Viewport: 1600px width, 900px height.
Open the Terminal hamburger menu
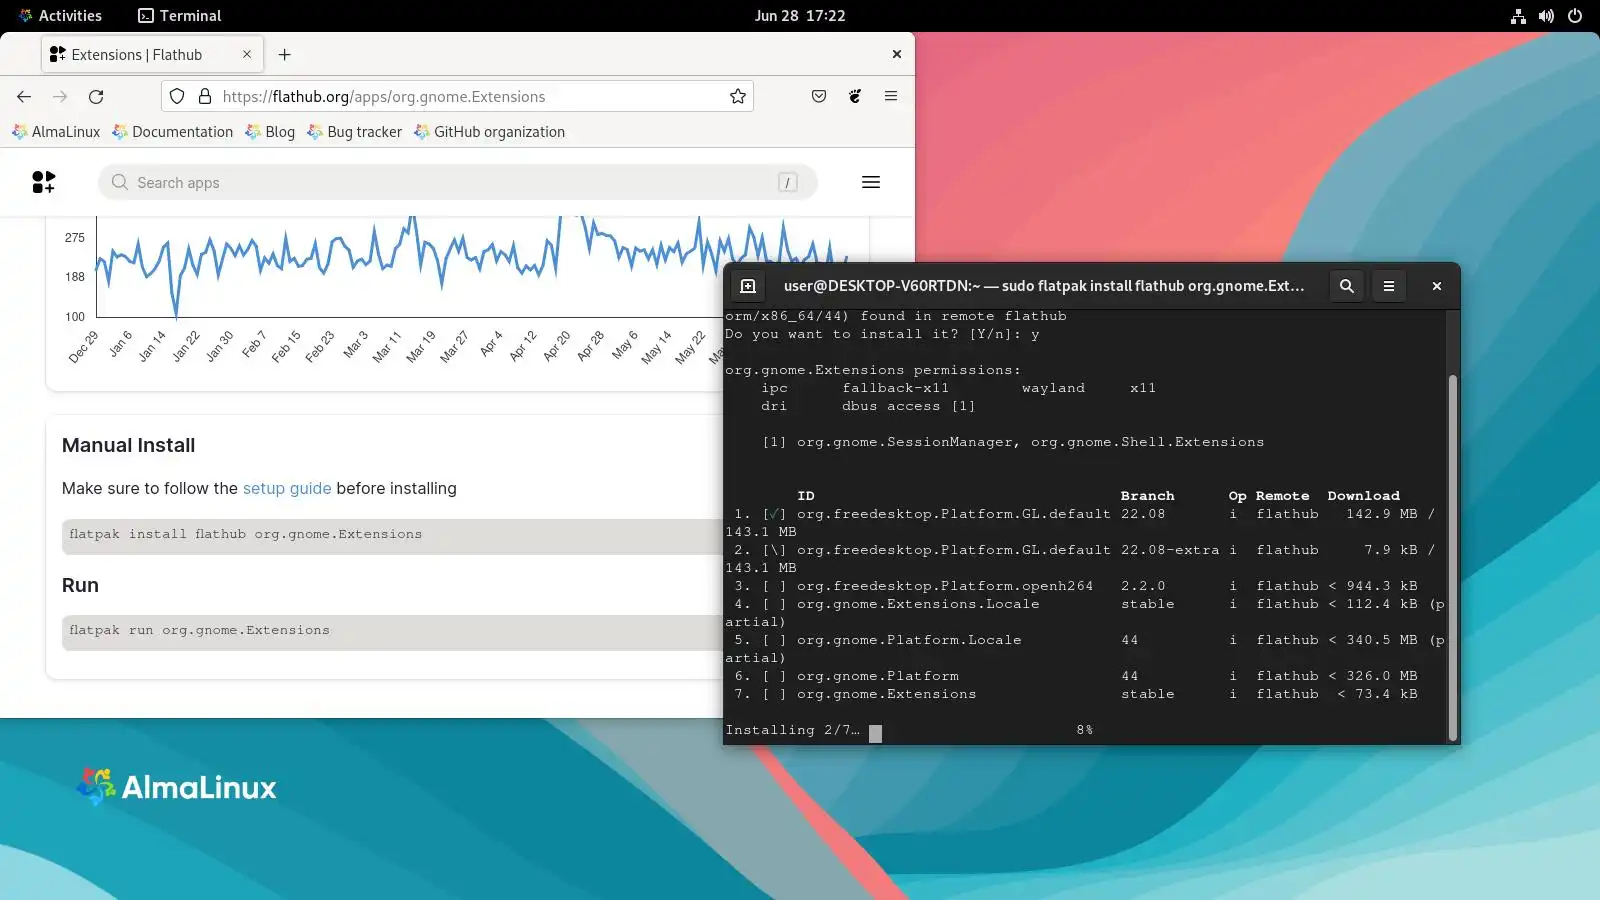1389,286
